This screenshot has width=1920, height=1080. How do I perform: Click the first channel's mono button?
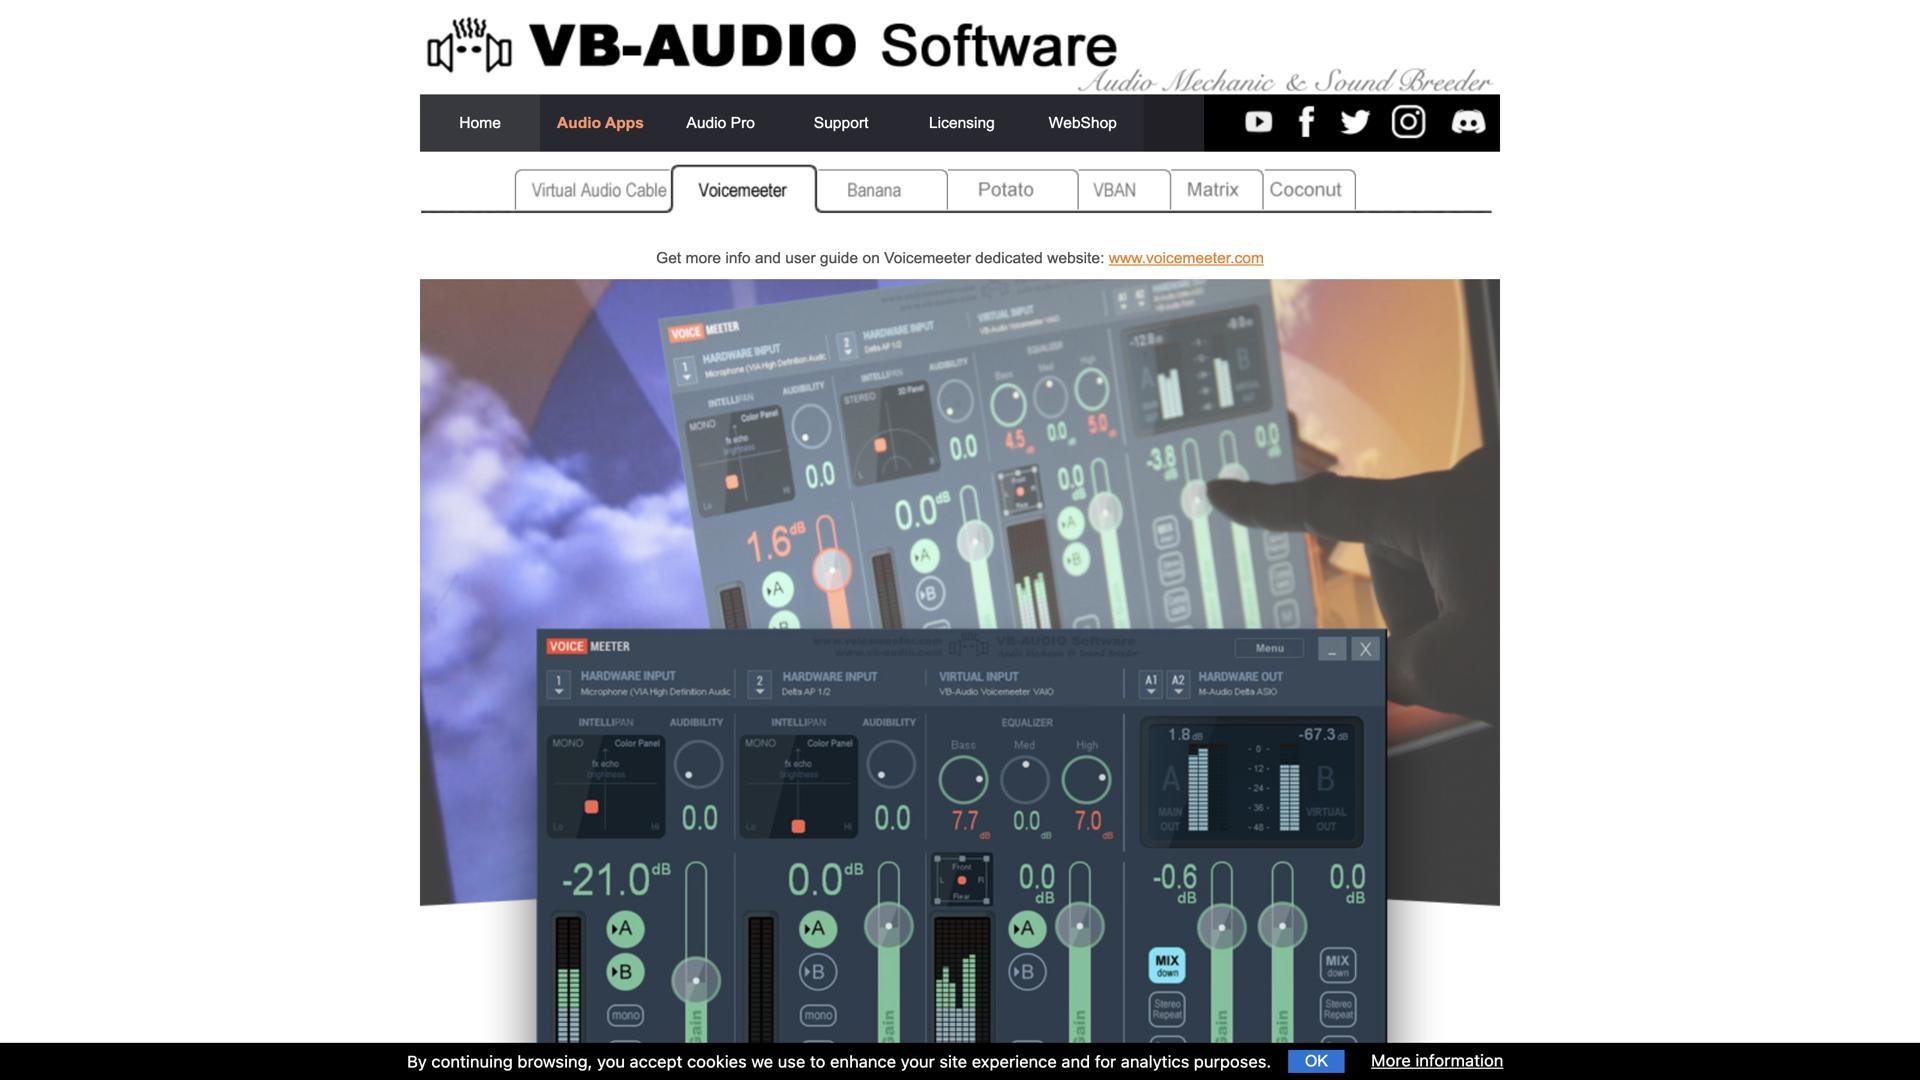[x=625, y=1015]
